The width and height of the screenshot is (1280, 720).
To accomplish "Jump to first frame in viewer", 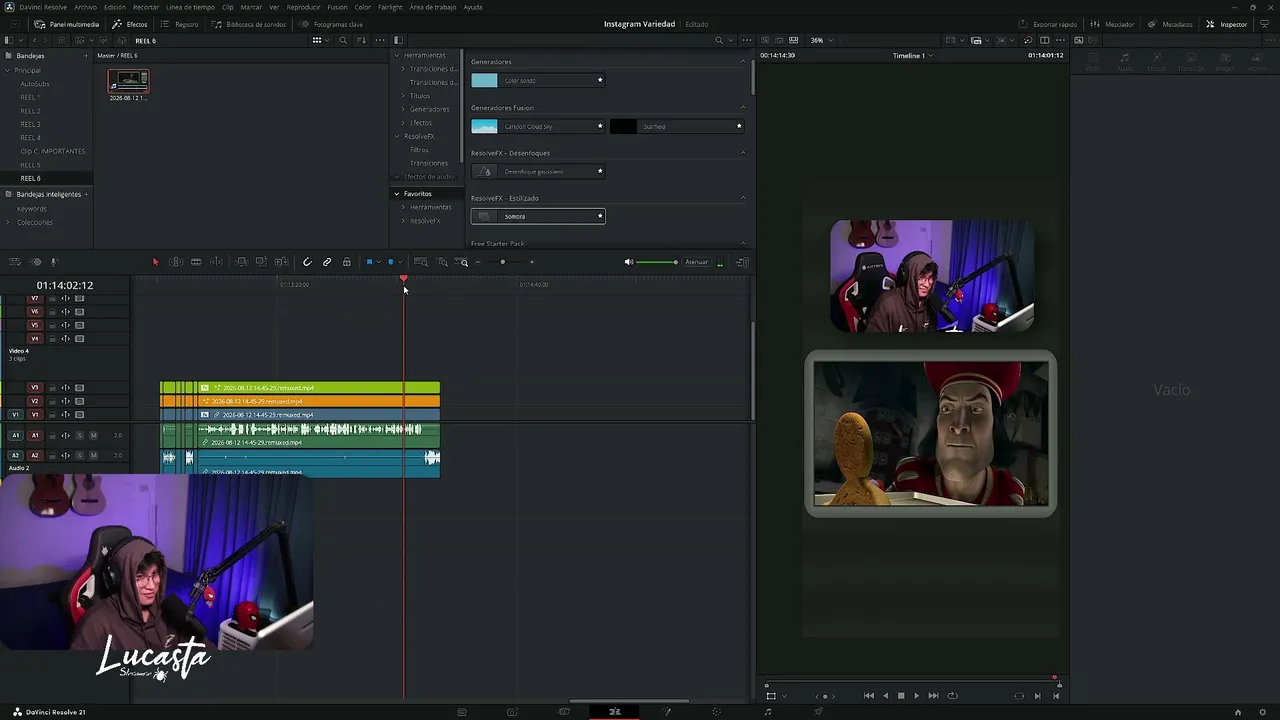I will coord(868,696).
